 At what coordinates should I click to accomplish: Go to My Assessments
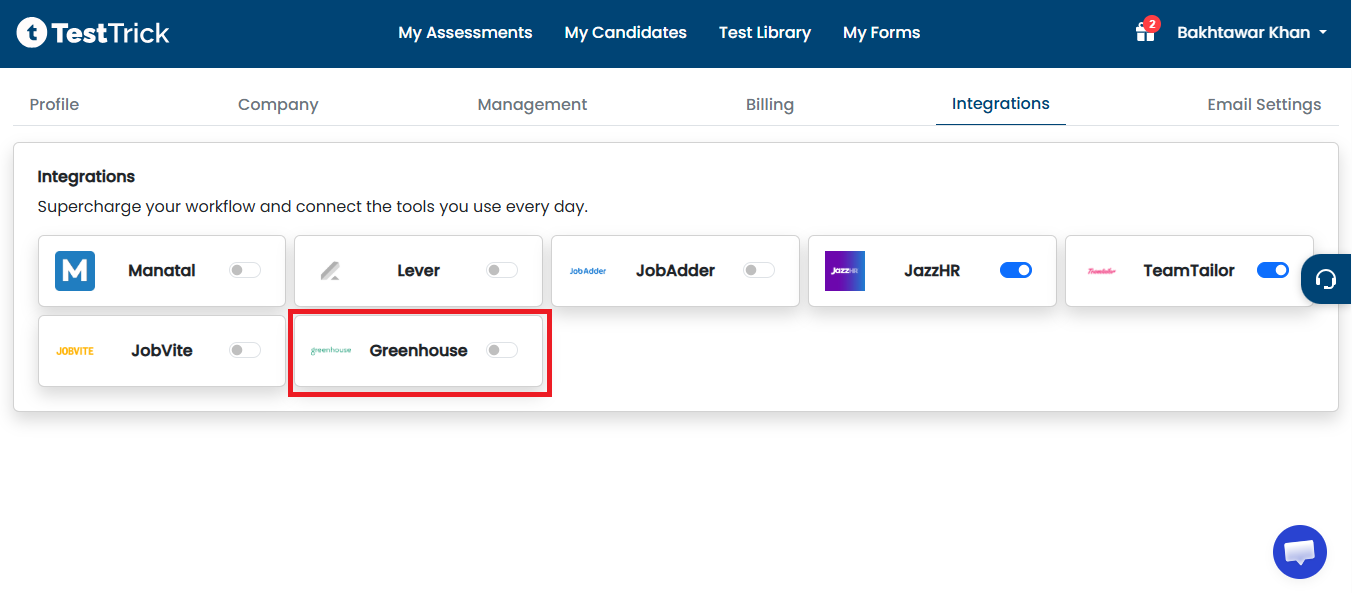click(465, 33)
